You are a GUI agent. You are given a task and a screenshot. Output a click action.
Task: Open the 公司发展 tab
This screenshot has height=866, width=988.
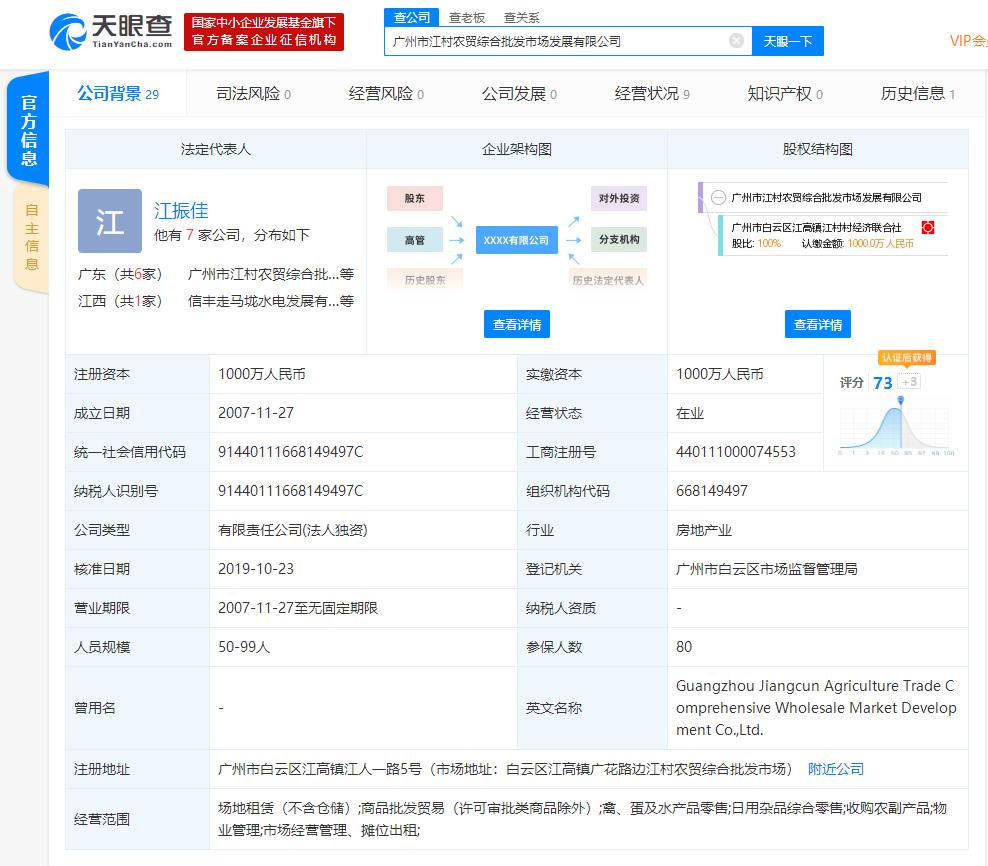(519, 94)
